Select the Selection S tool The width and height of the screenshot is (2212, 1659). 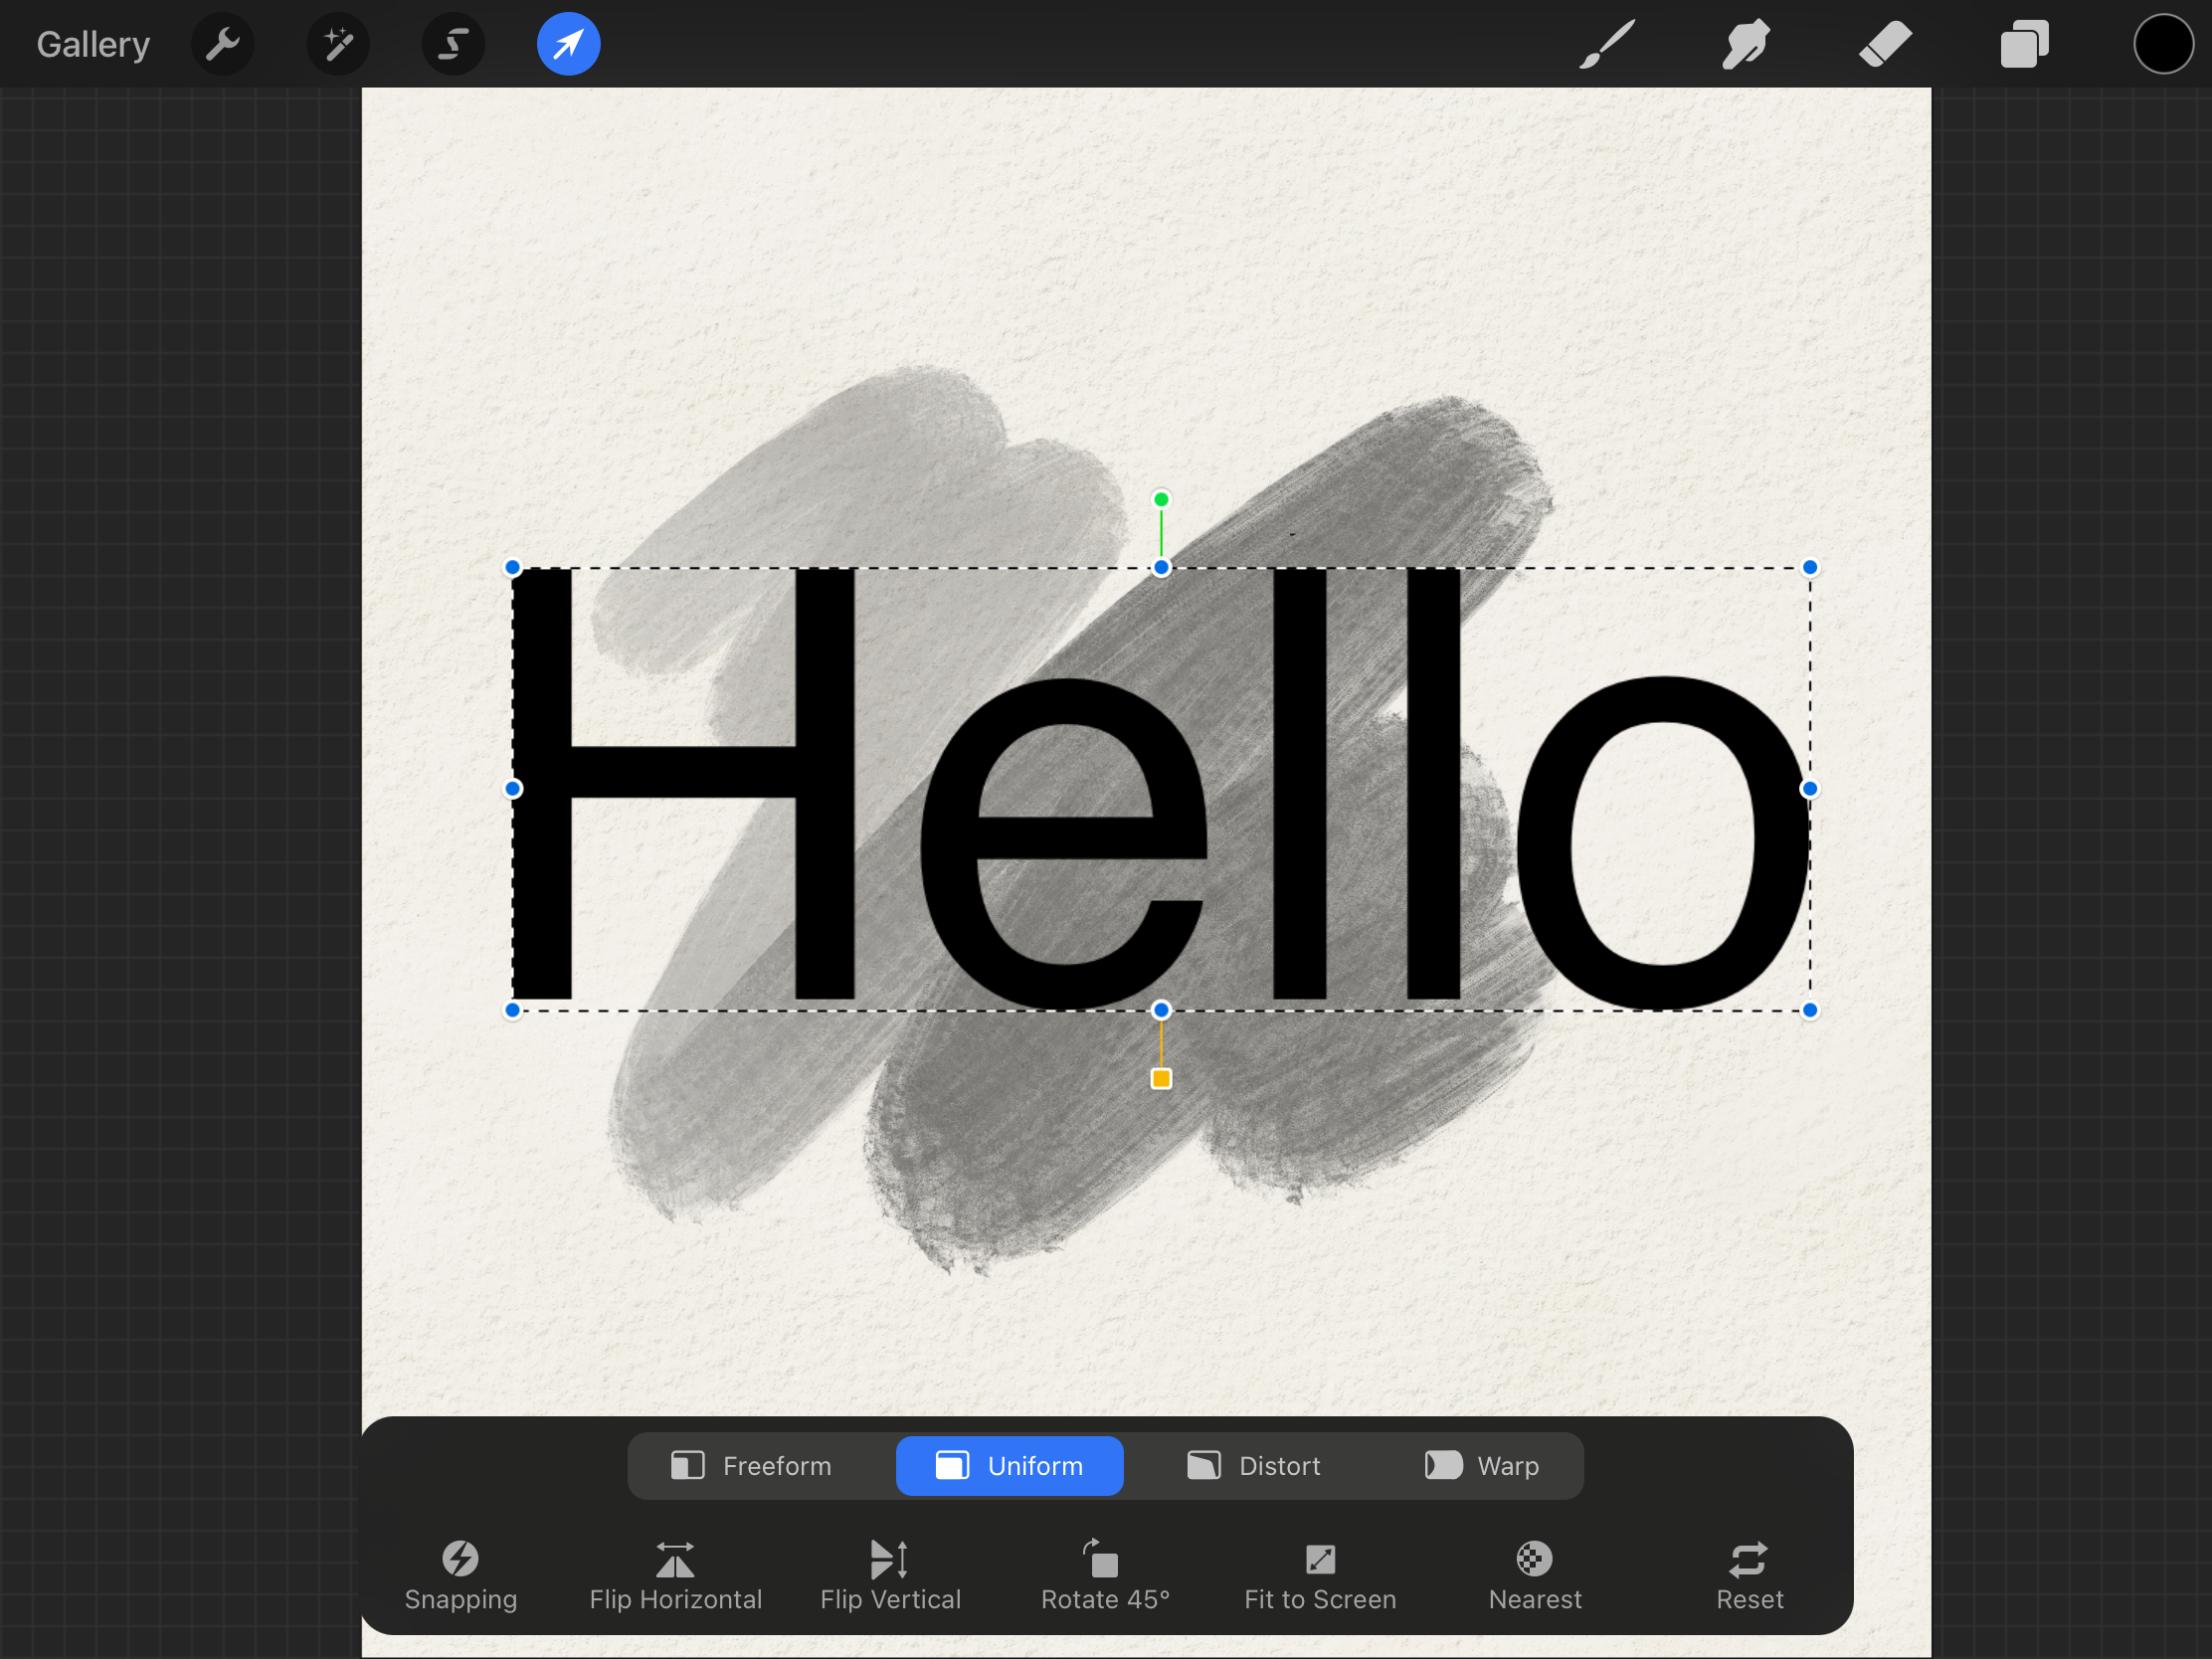click(453, 44)
